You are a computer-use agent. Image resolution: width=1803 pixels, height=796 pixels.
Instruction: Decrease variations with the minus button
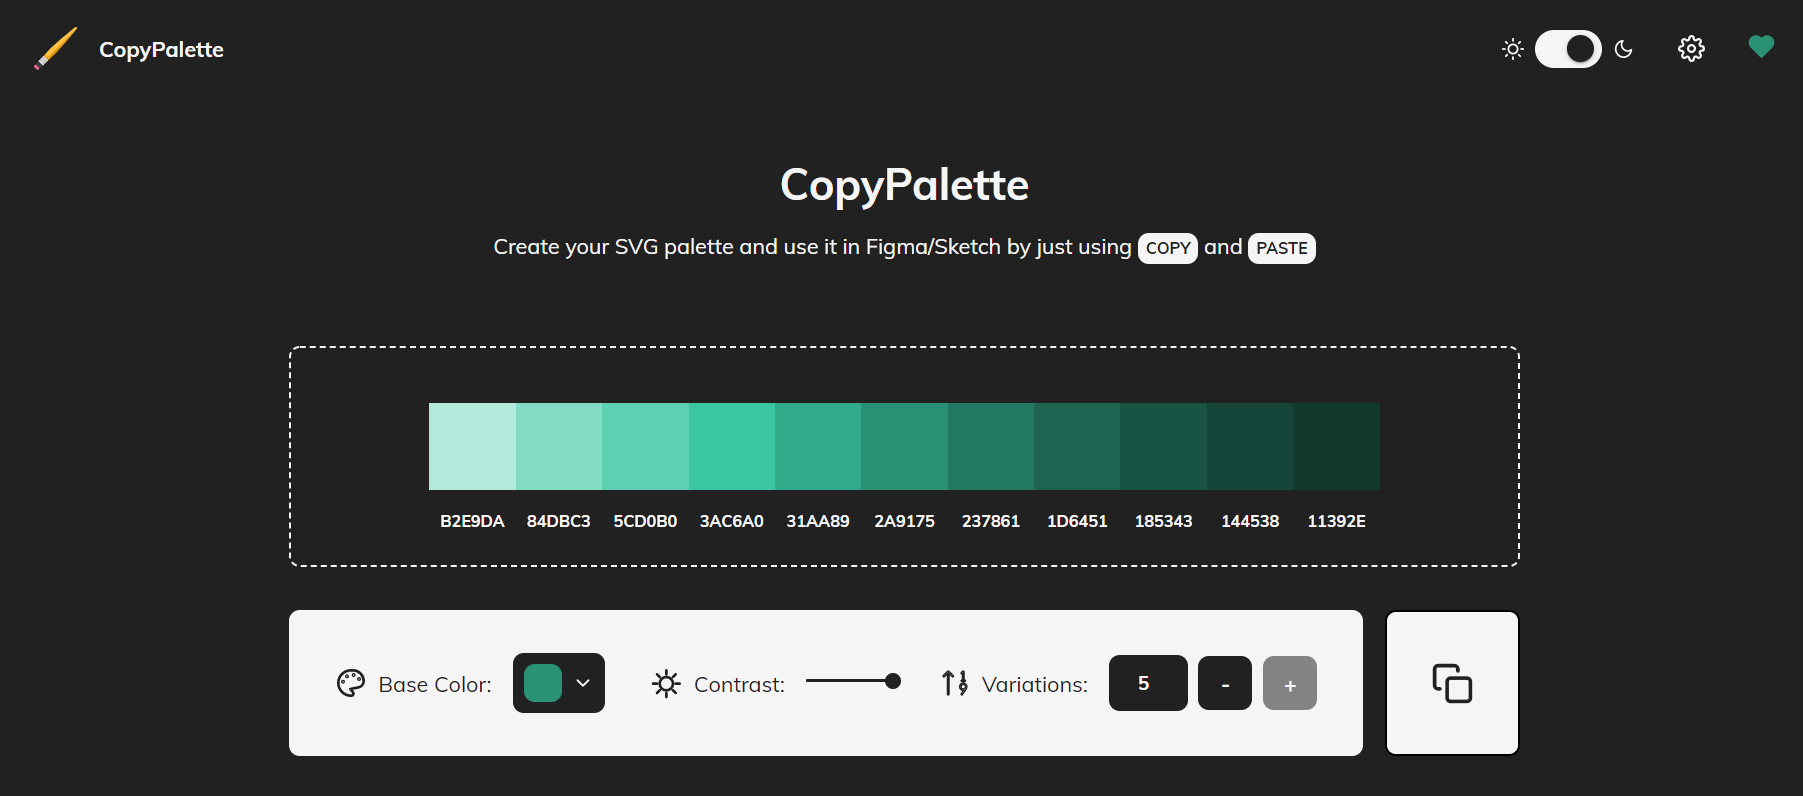point(1225,683)
